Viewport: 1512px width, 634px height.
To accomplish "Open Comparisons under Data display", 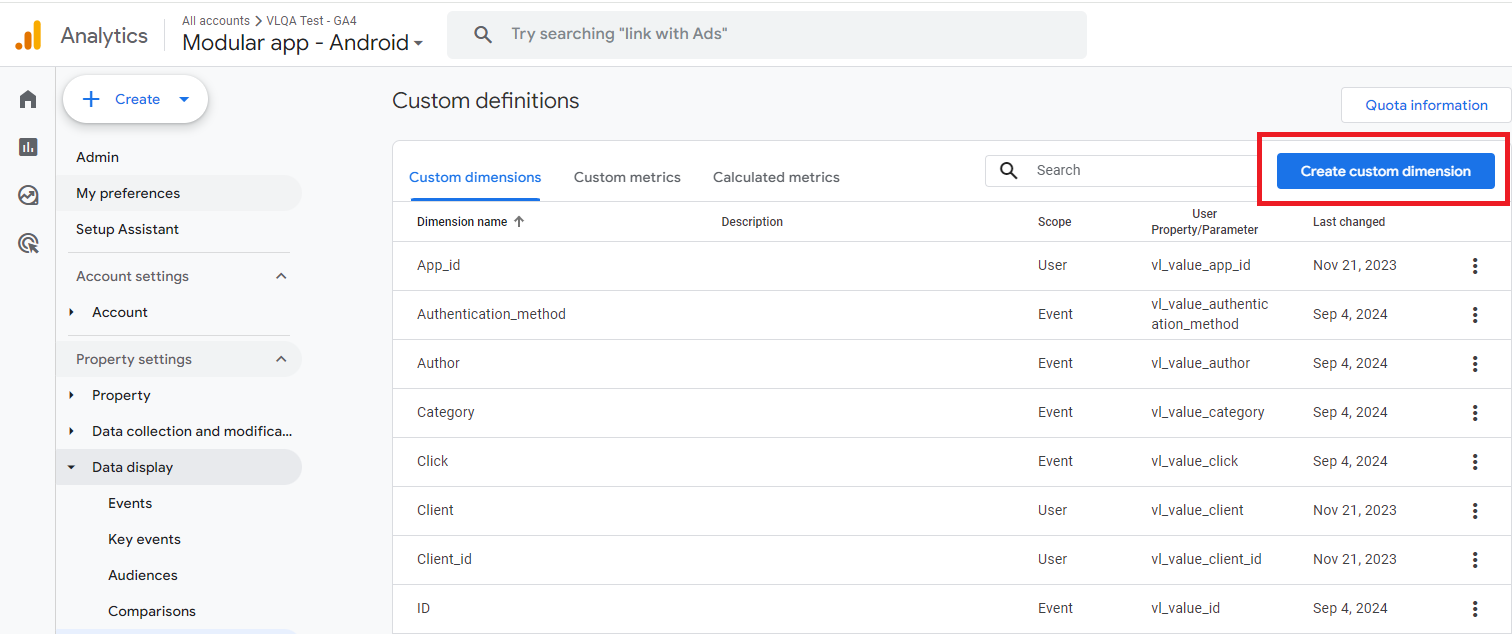I will [152, 611].
